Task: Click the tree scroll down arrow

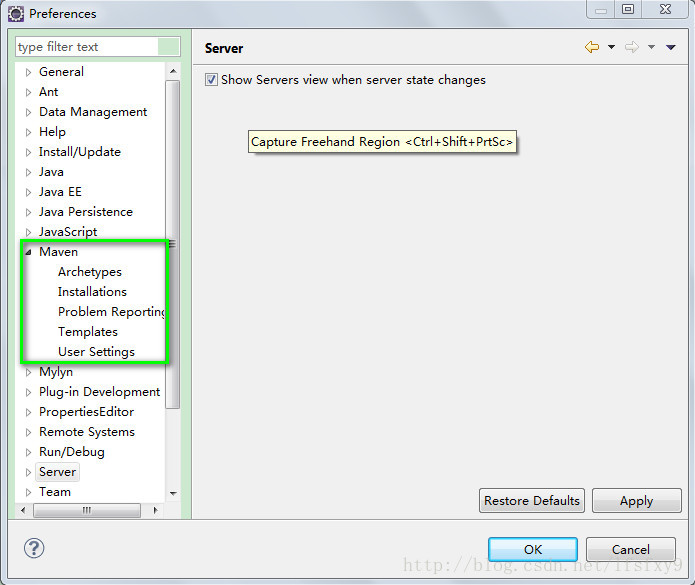Action: [173, 493]
